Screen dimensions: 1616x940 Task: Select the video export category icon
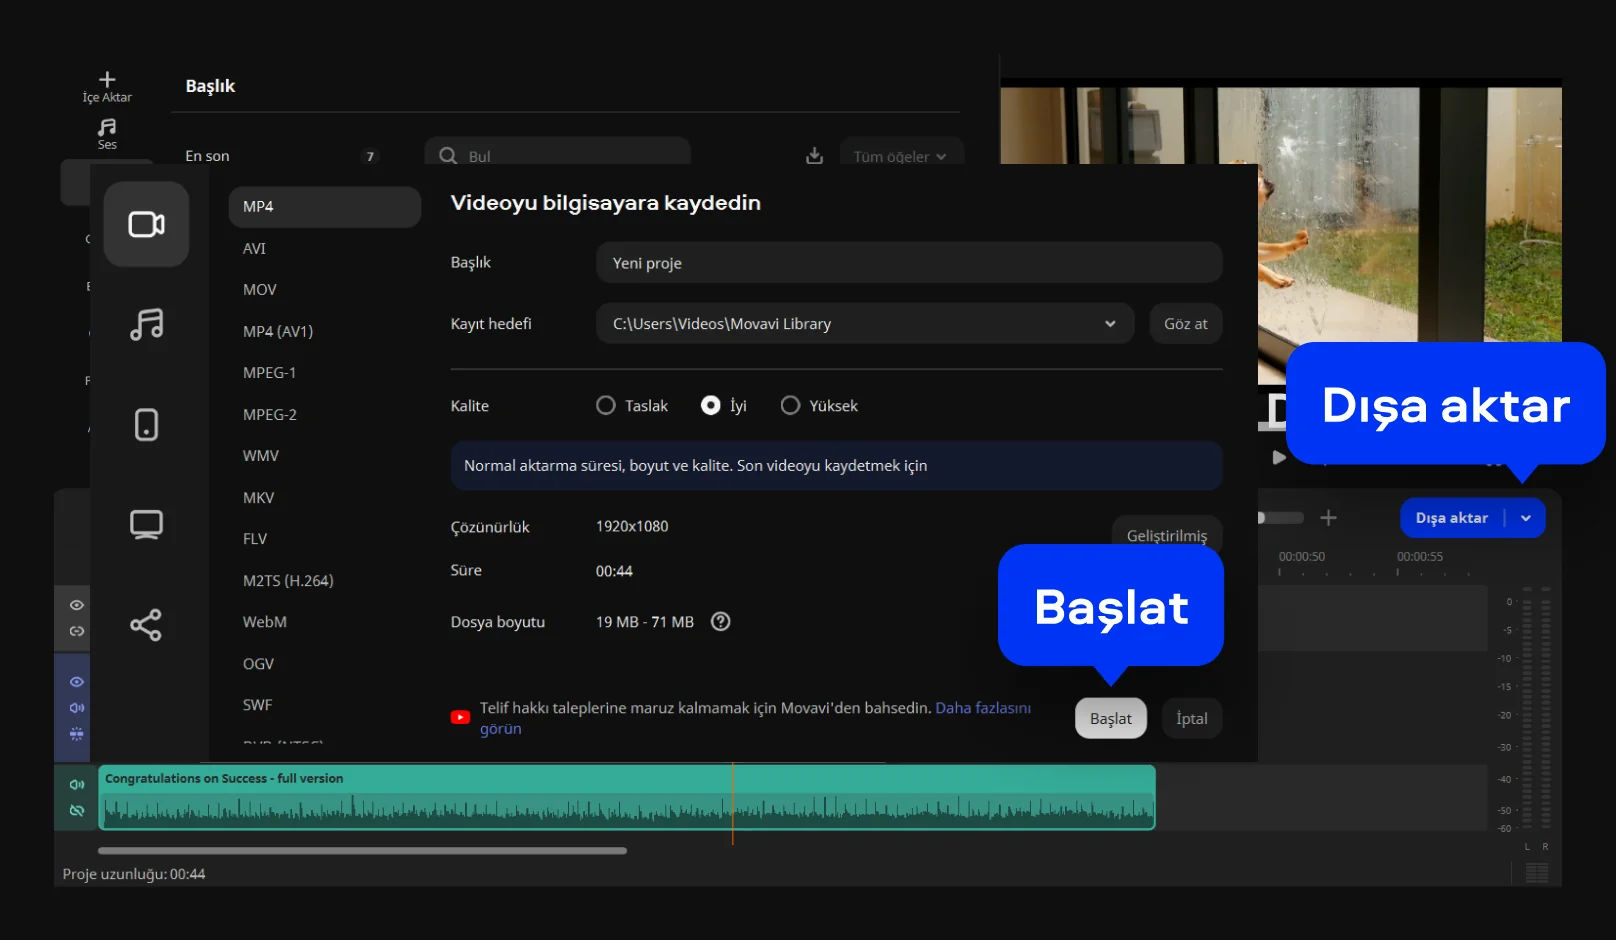click(146, 224)
